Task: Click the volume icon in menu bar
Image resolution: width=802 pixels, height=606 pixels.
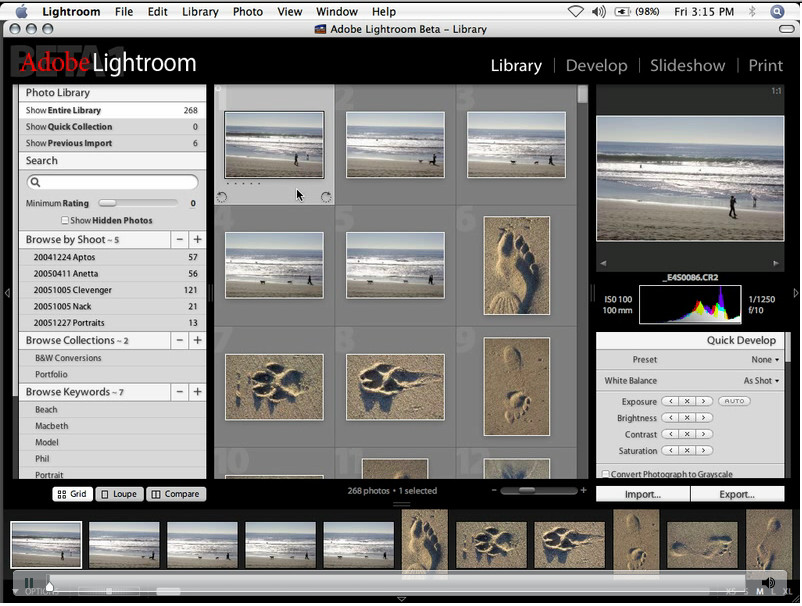Action: point(598,11)
